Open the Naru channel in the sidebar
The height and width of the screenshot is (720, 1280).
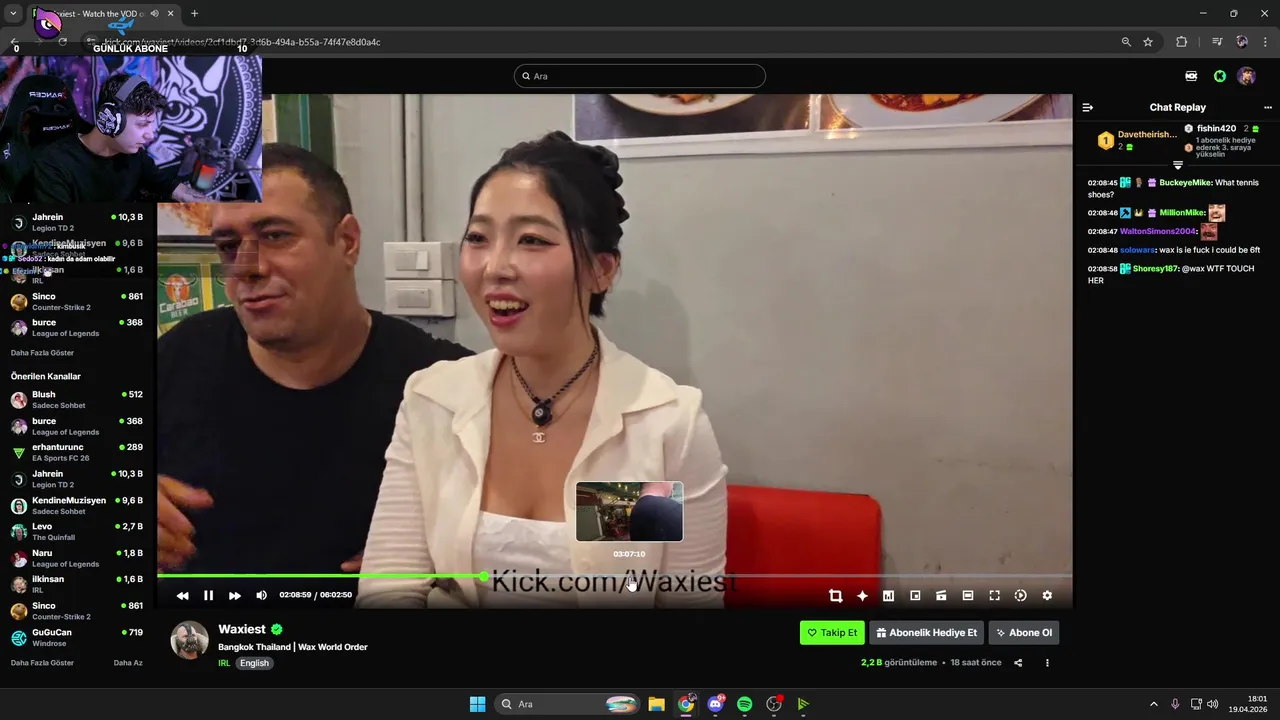click(78, 558)
